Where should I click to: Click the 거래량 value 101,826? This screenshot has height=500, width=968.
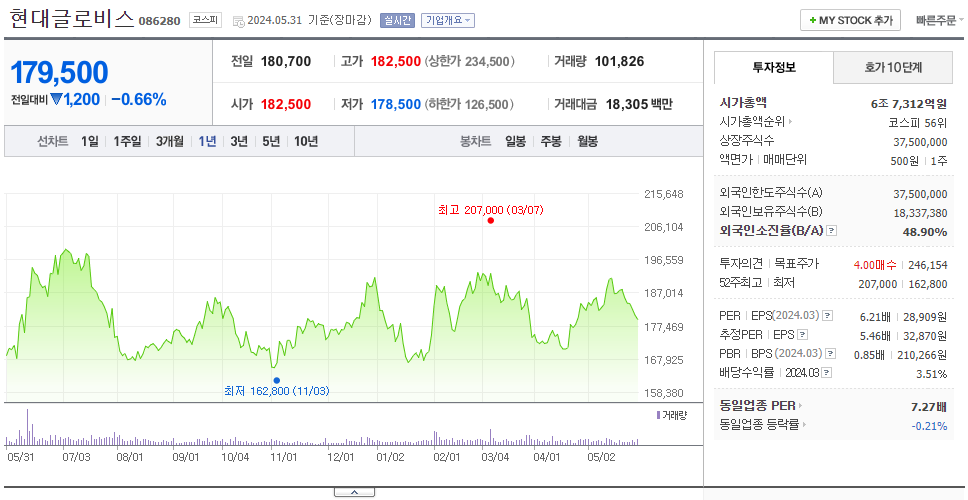click(x=619, y=62)
